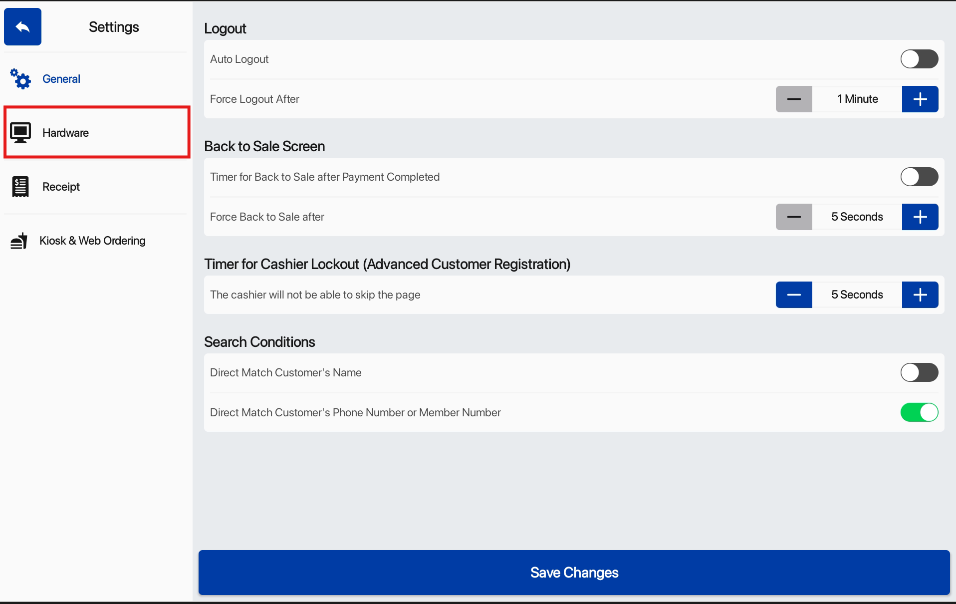Click the General gears icon
The image size is (956, 604).
(20, 79)
